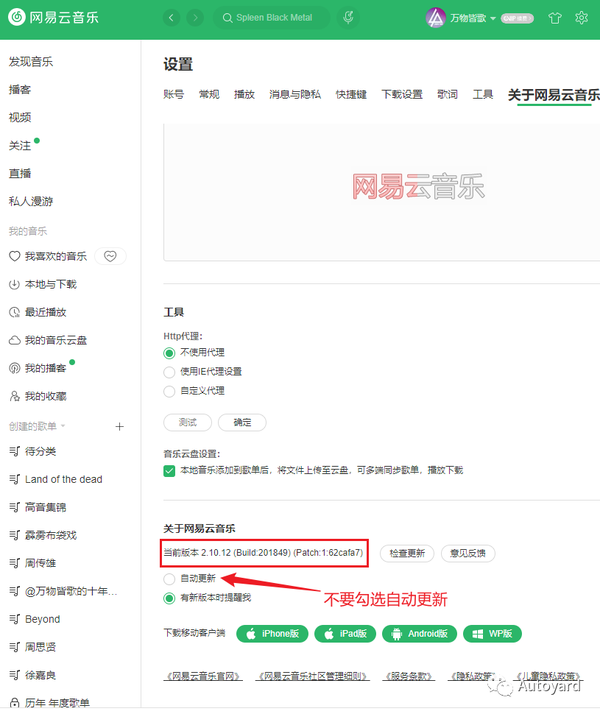Open 视频 in the sidebar
This screenshot has height=714, width=600.
tap(20, 117)
